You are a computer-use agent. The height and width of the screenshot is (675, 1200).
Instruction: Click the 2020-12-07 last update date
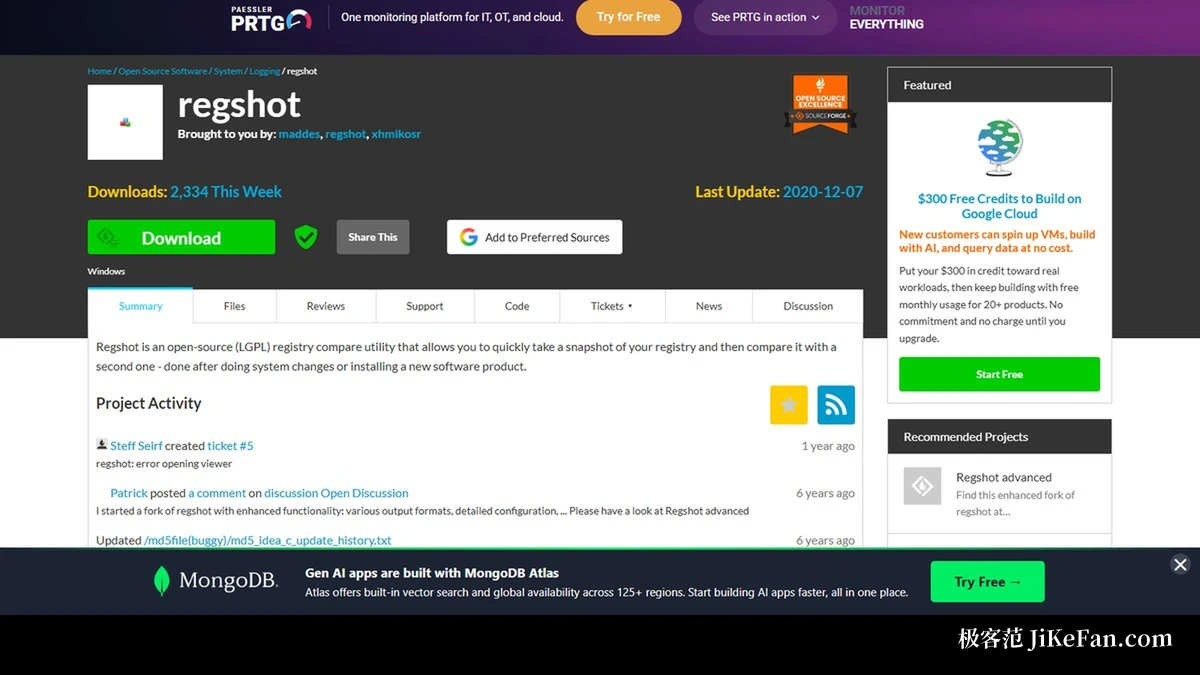coord(823,192)
